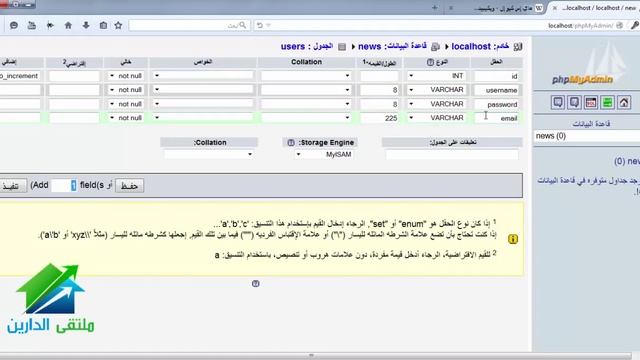Click the table icon before users in the breadcrumb

[342, 47]
